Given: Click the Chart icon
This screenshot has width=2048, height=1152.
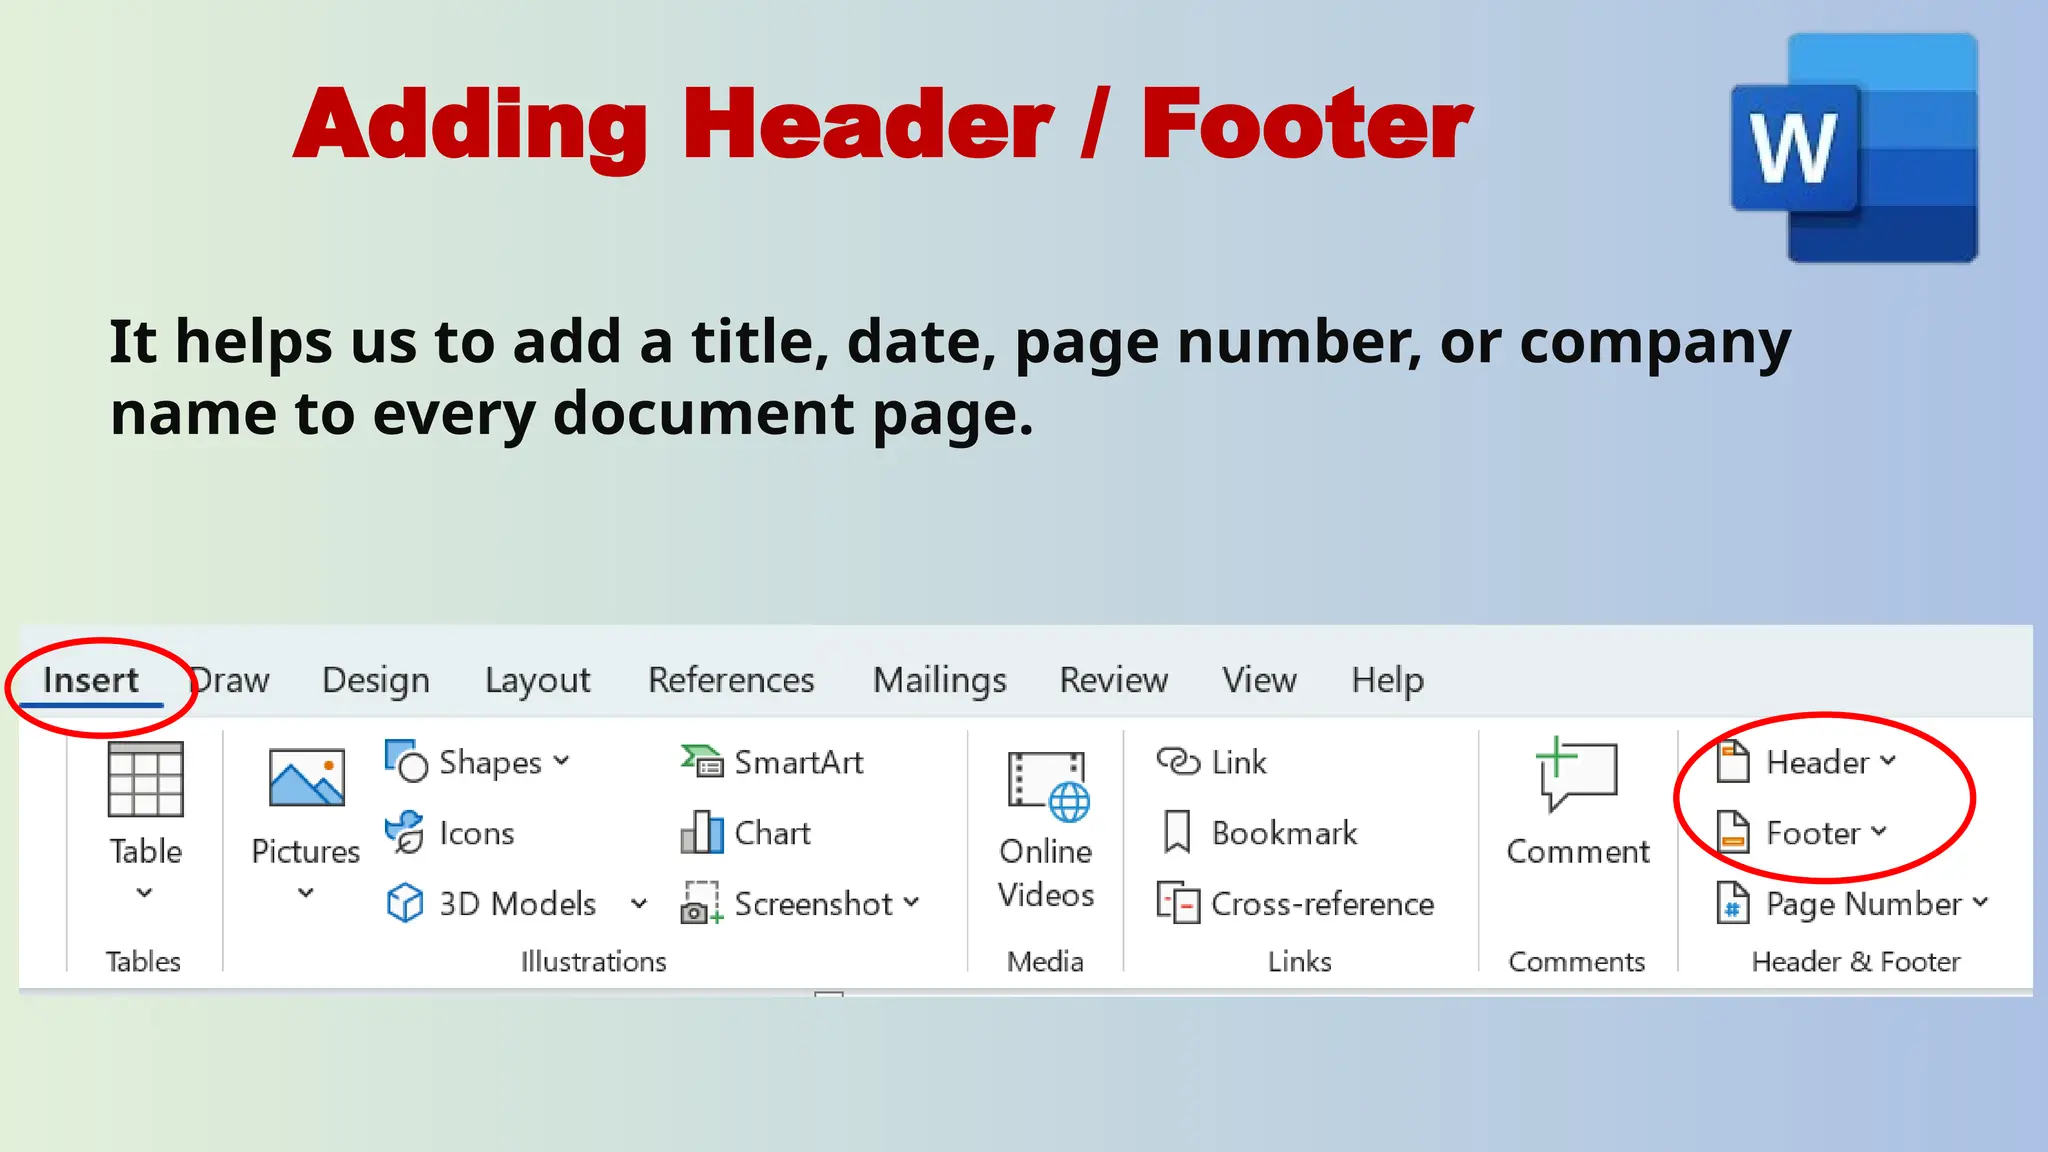Looking at the screenshot, I should click(x=702, y=832).
